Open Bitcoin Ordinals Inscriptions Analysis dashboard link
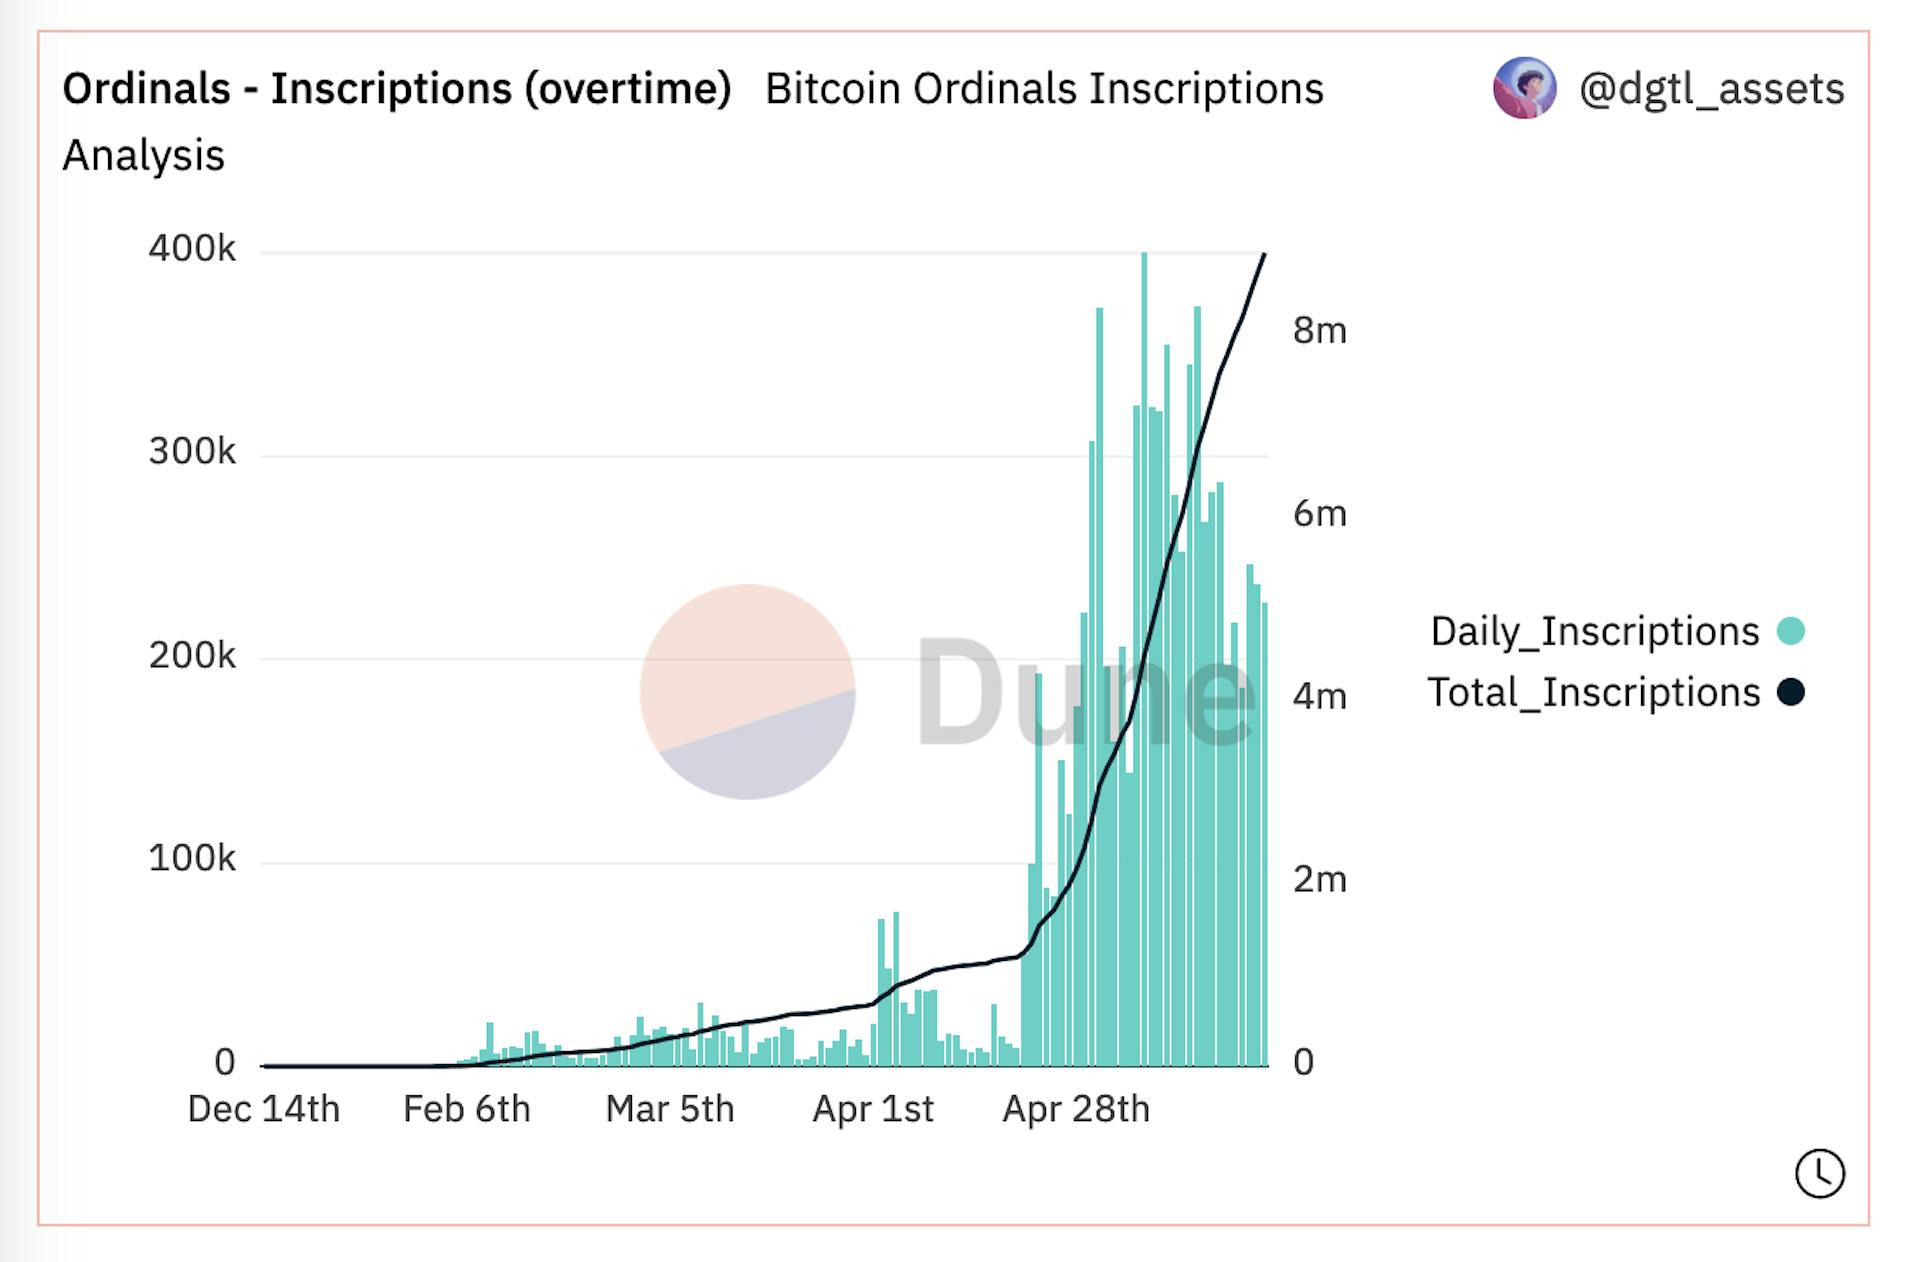The height and width of the screenshot is (1262, 1920). [x=1044, y=89]
